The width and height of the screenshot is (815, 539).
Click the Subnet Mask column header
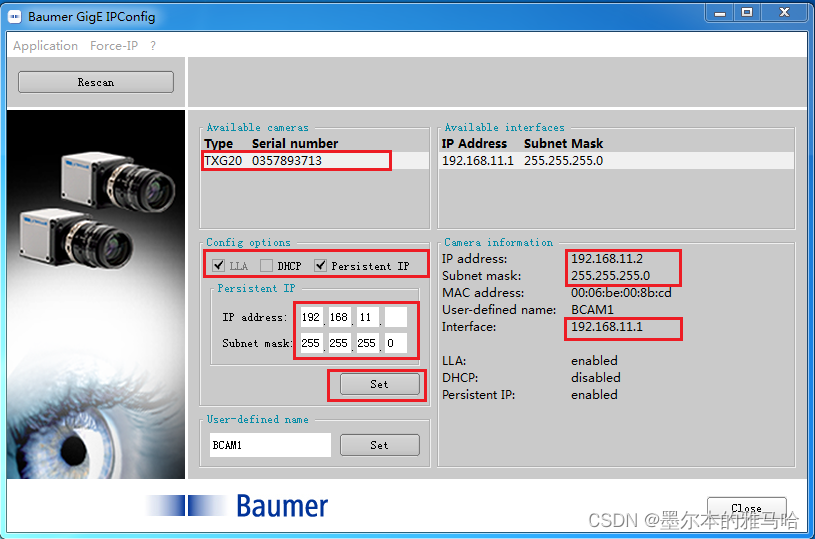(563, 143)
